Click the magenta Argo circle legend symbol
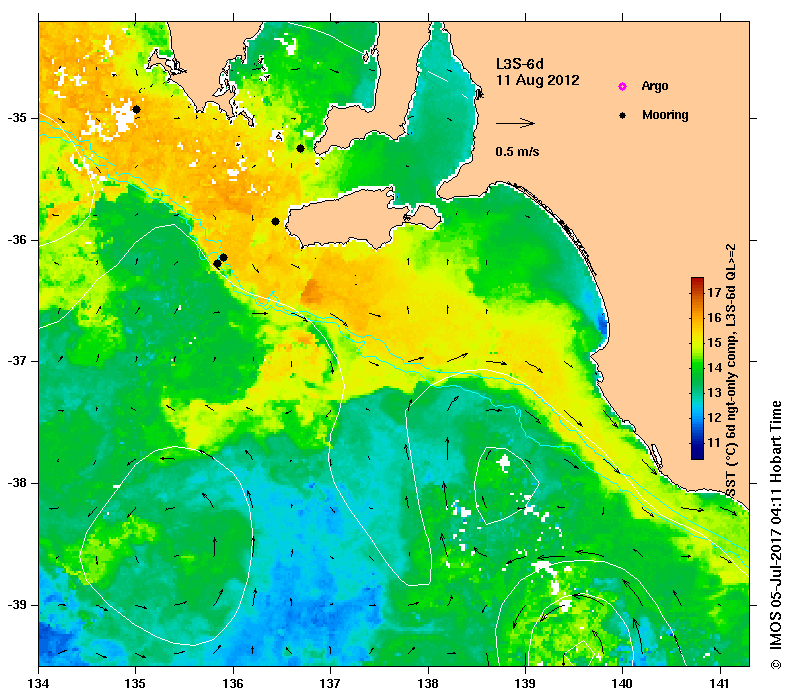 coord(623,87)
